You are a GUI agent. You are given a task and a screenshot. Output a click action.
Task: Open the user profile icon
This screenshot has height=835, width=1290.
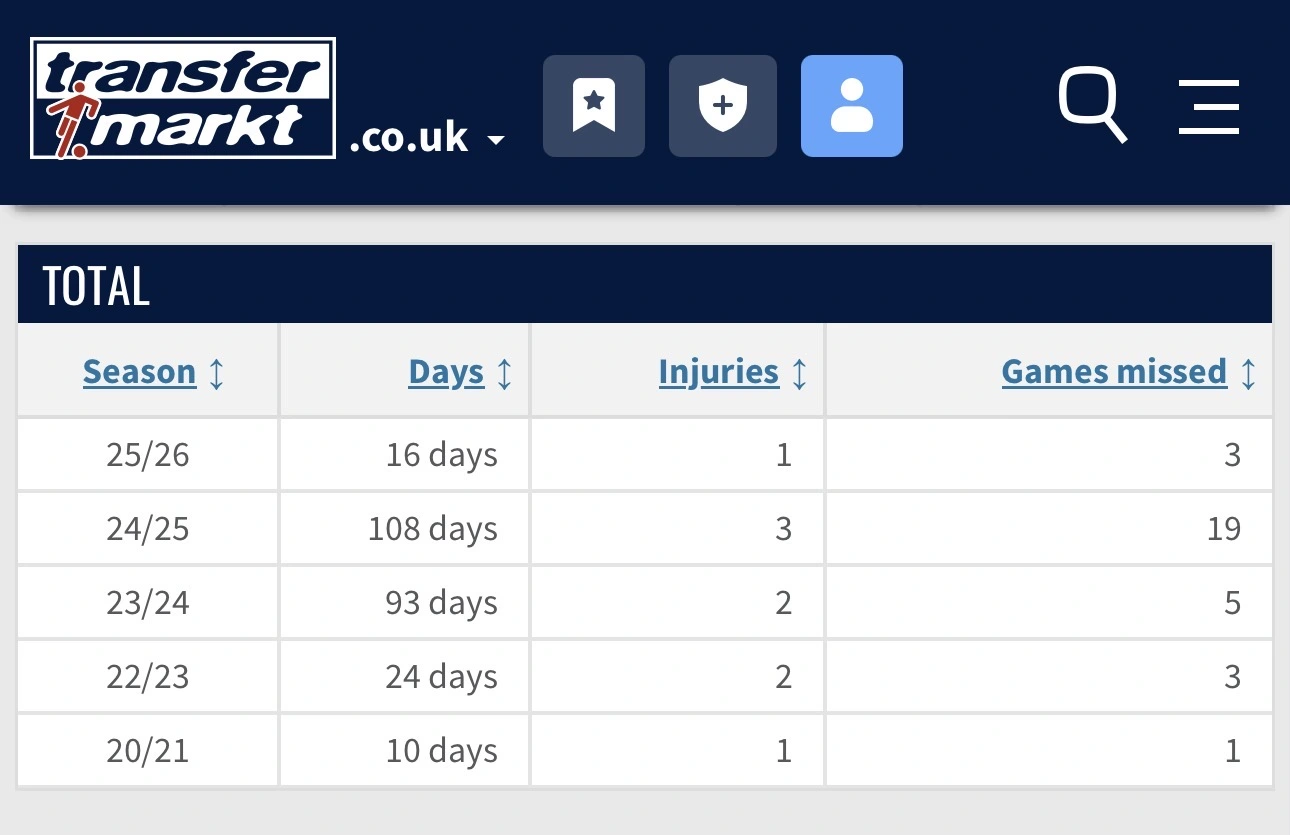tap(852, 106)
